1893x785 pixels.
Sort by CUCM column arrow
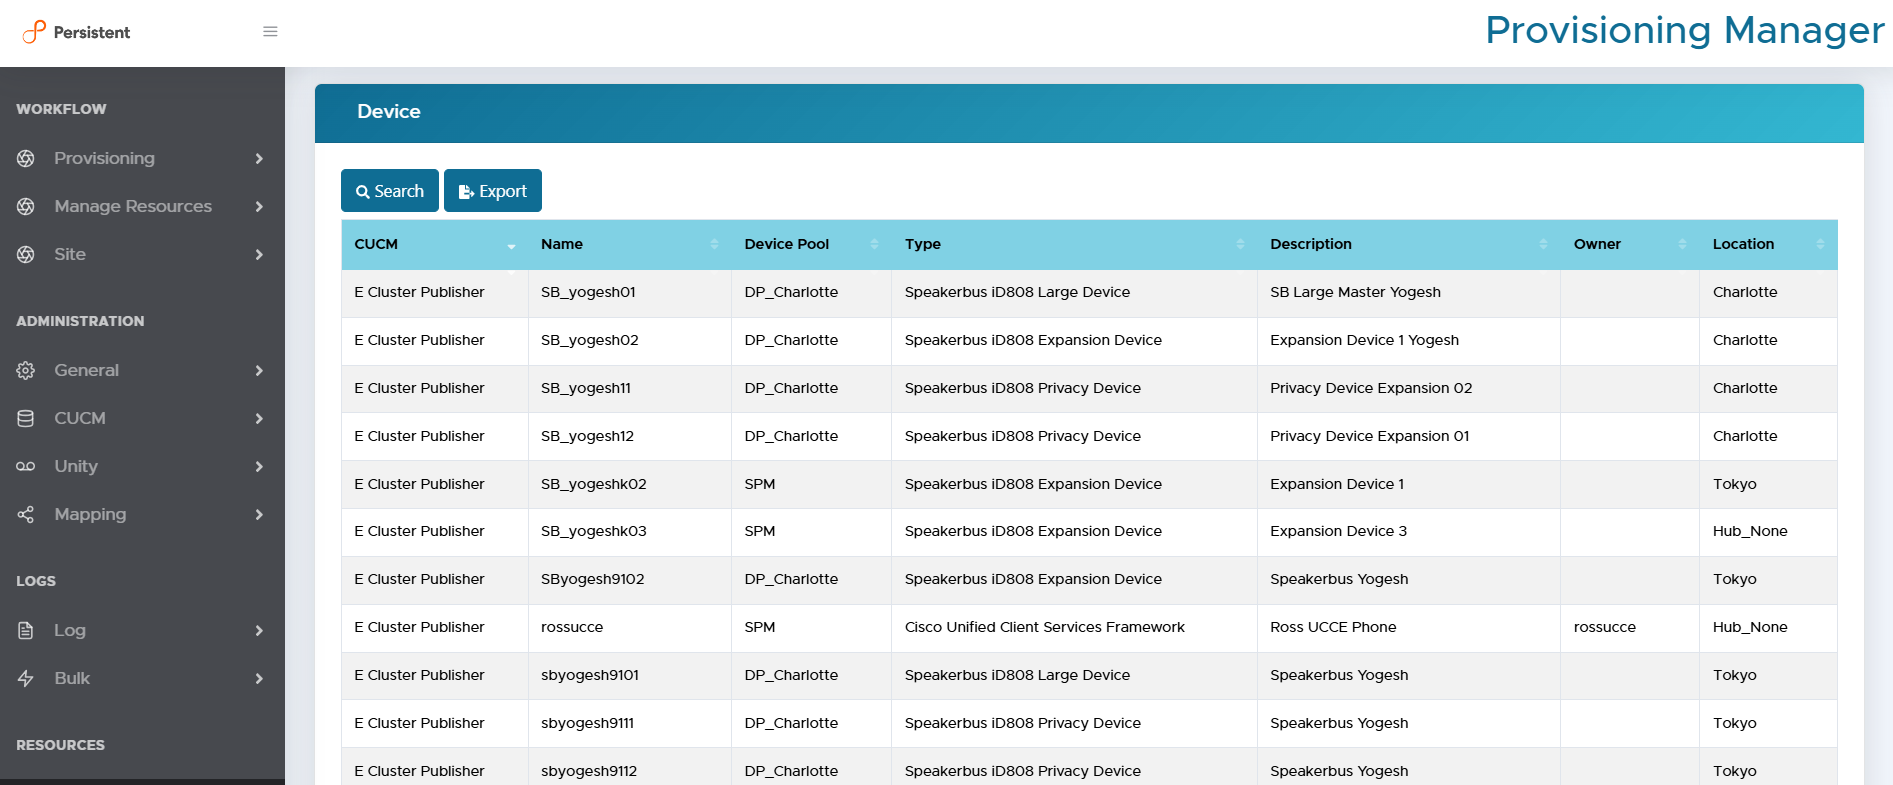[x=511, y=246]
